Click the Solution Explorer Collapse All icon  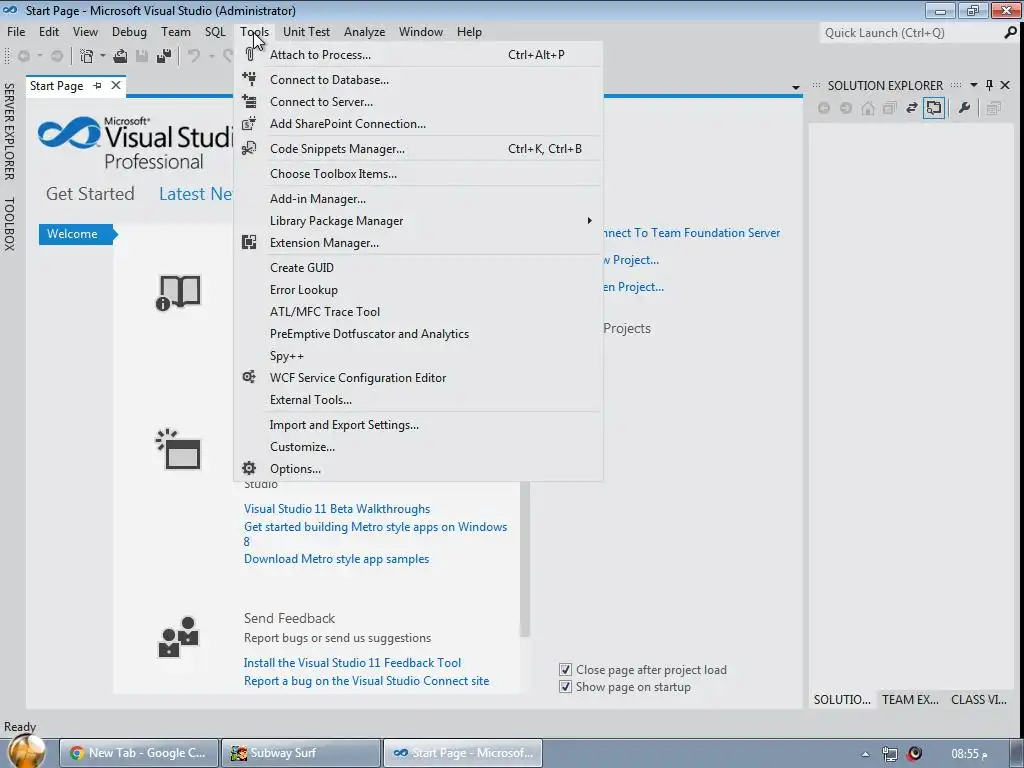889,108
